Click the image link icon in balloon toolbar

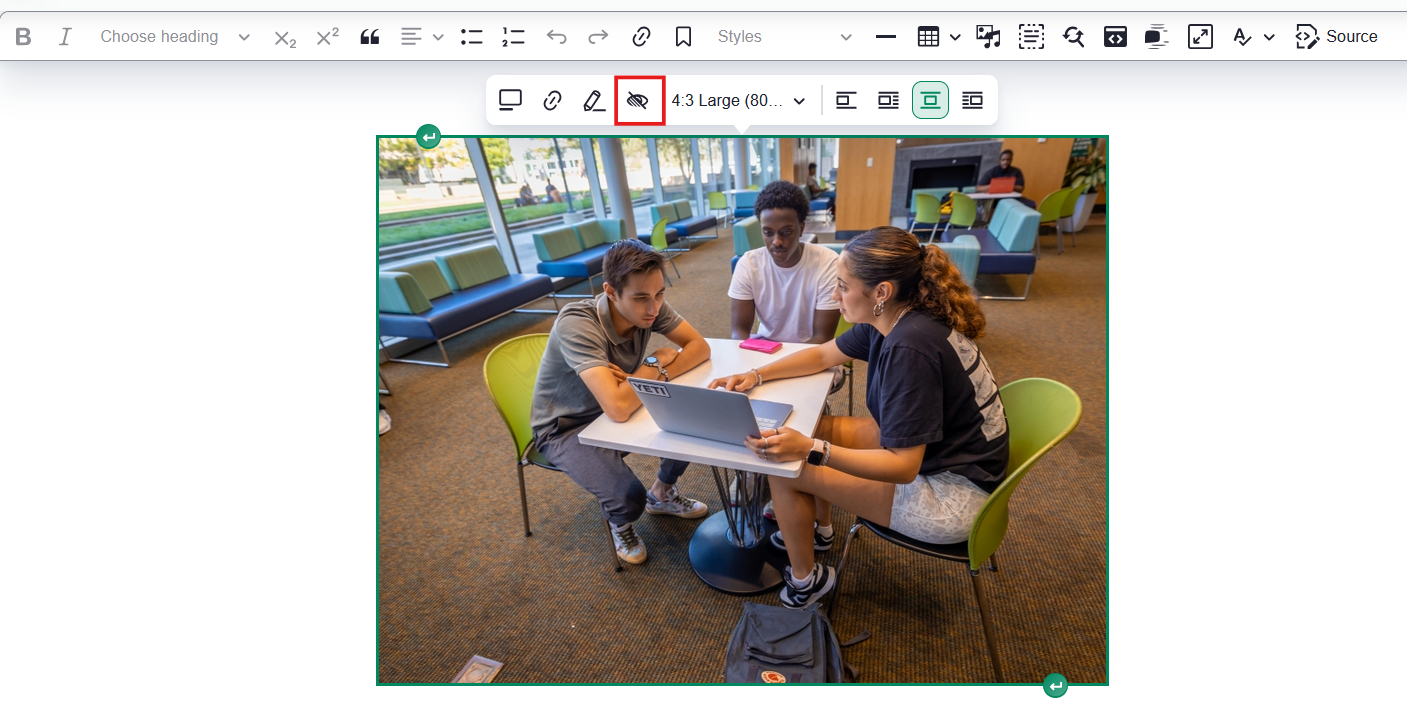click(x=552, y=100)
